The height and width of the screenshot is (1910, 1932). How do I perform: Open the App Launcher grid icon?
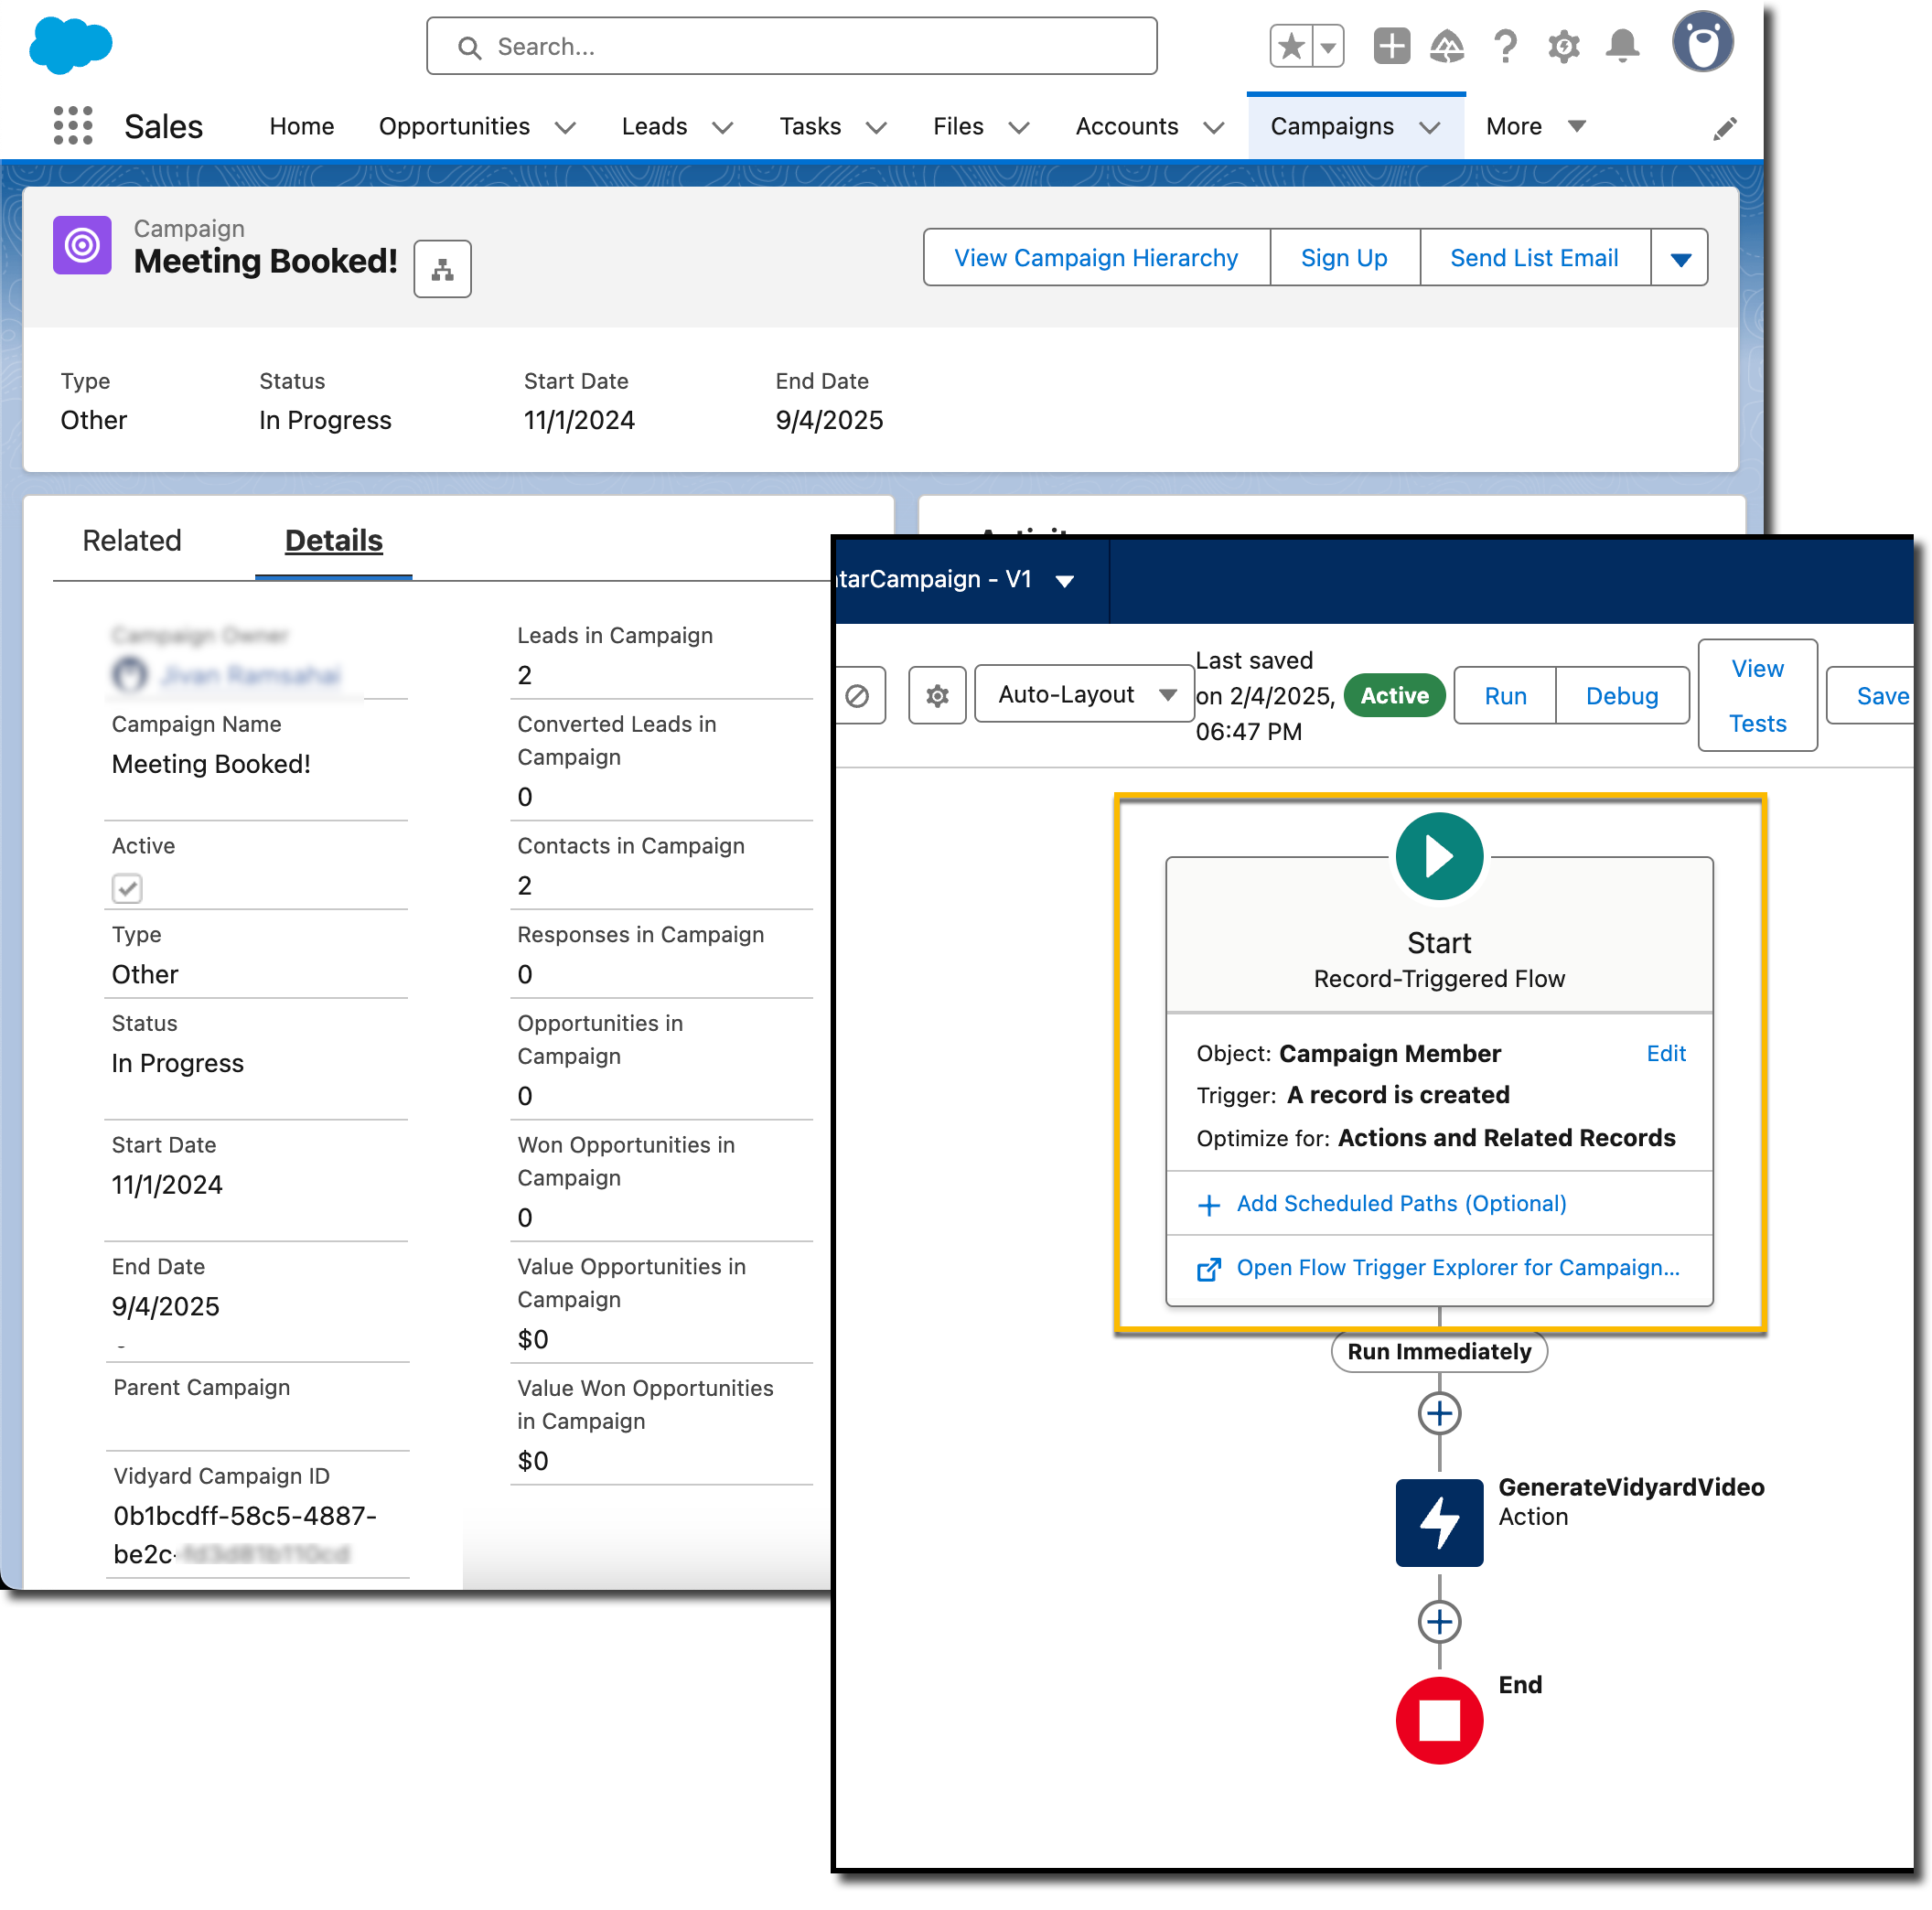click(72, 126)
